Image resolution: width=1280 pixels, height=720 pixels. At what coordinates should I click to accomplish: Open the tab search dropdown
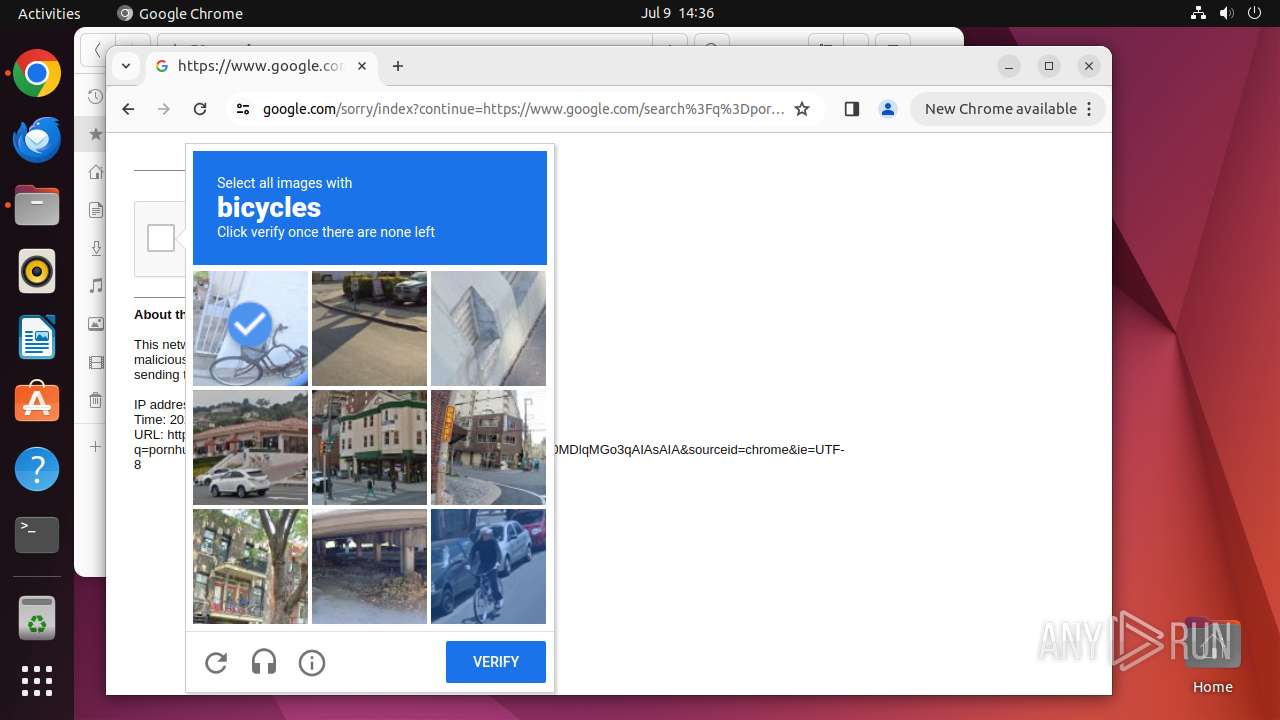(125, 66)
